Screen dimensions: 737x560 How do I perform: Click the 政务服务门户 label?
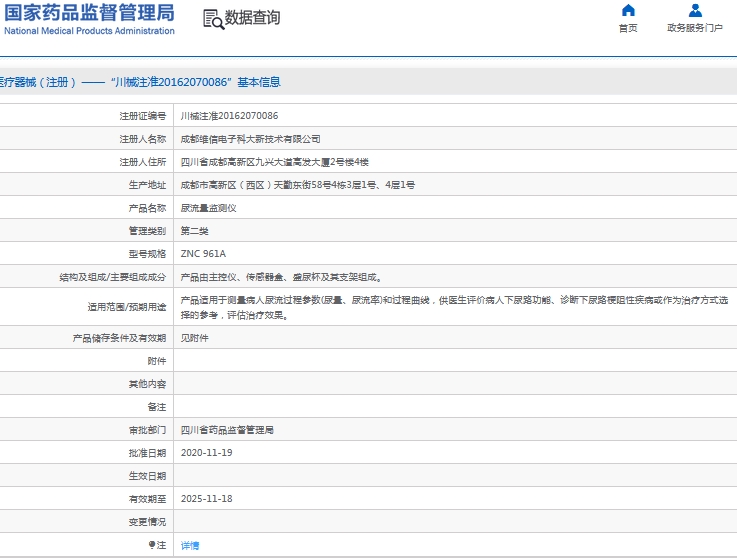695,28
